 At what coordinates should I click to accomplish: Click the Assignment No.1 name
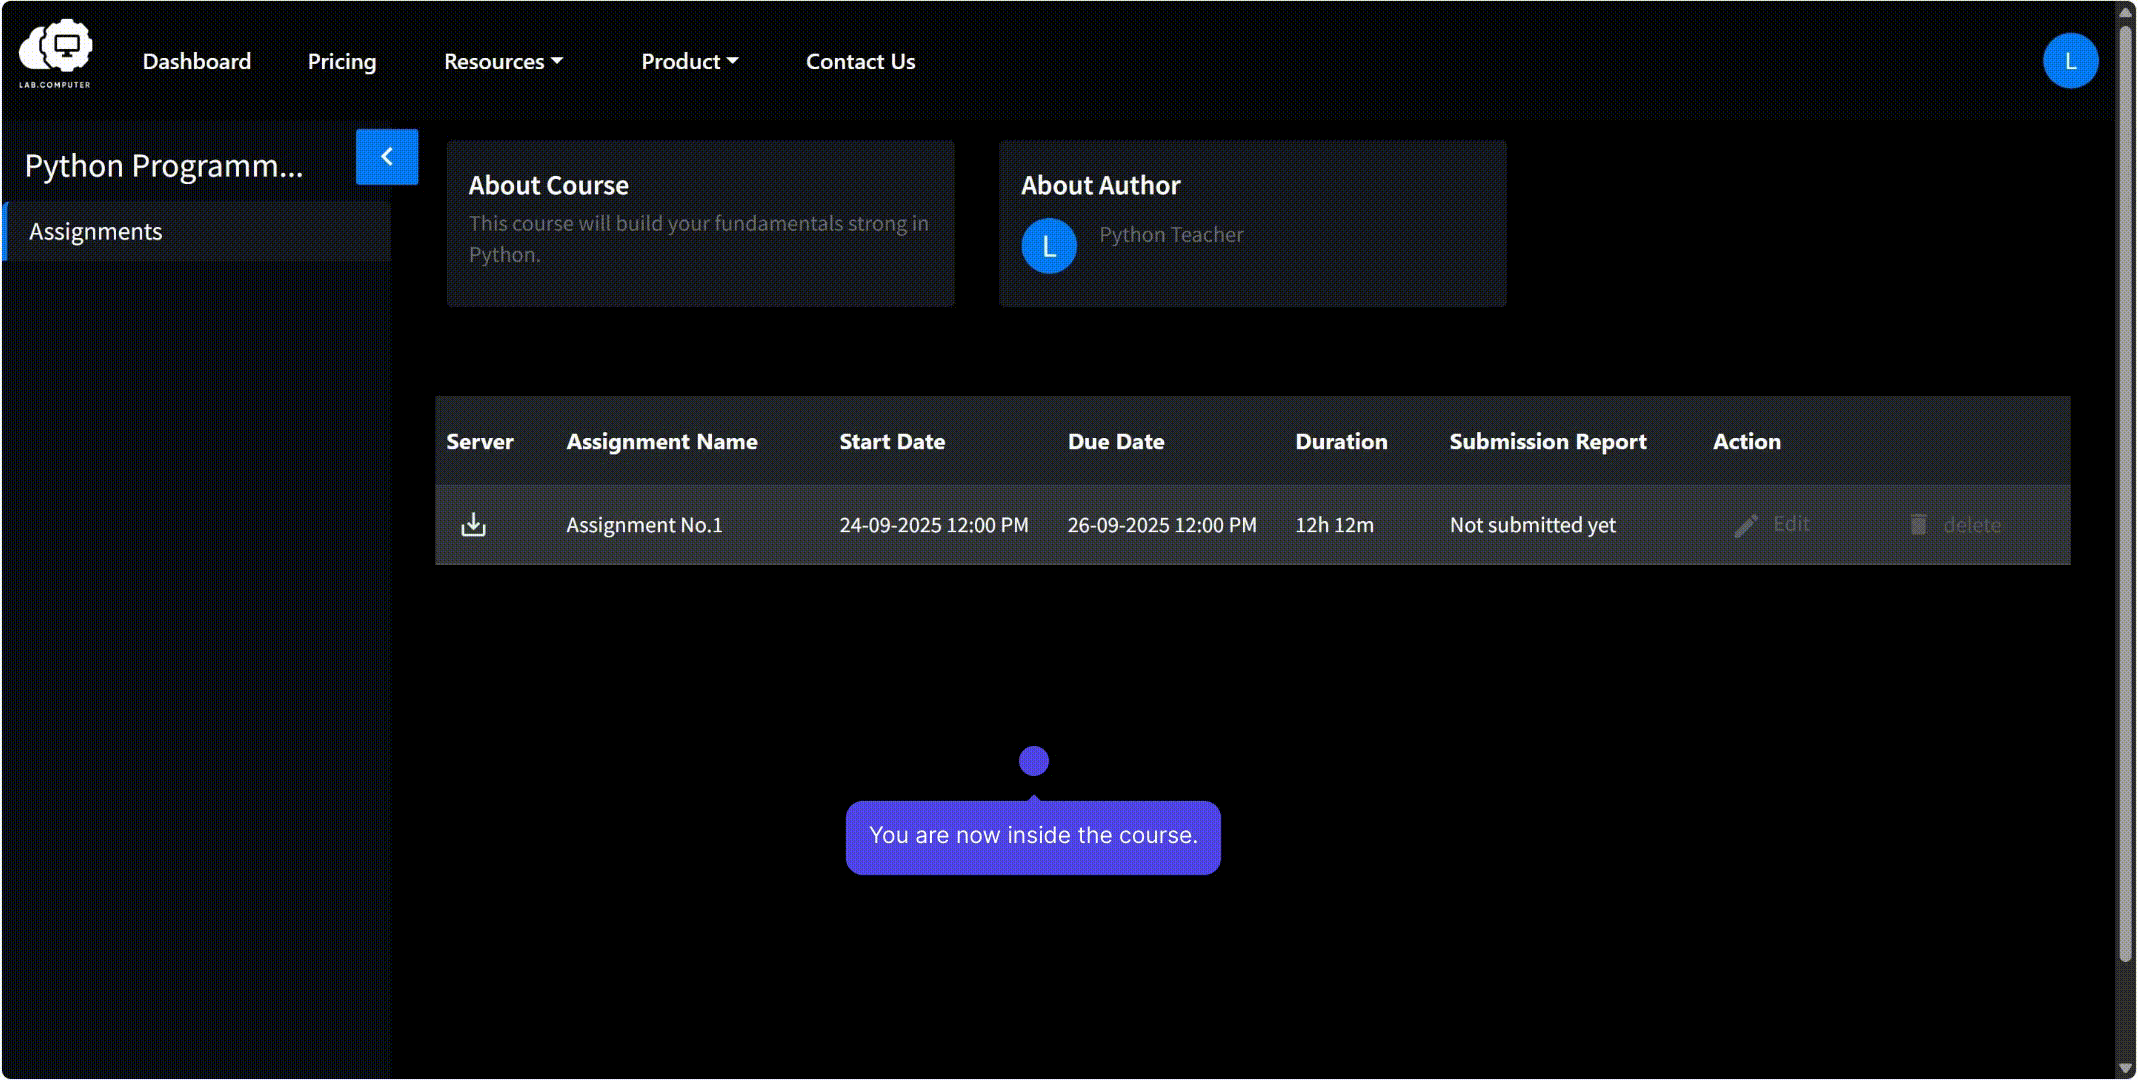click(644, 525)
